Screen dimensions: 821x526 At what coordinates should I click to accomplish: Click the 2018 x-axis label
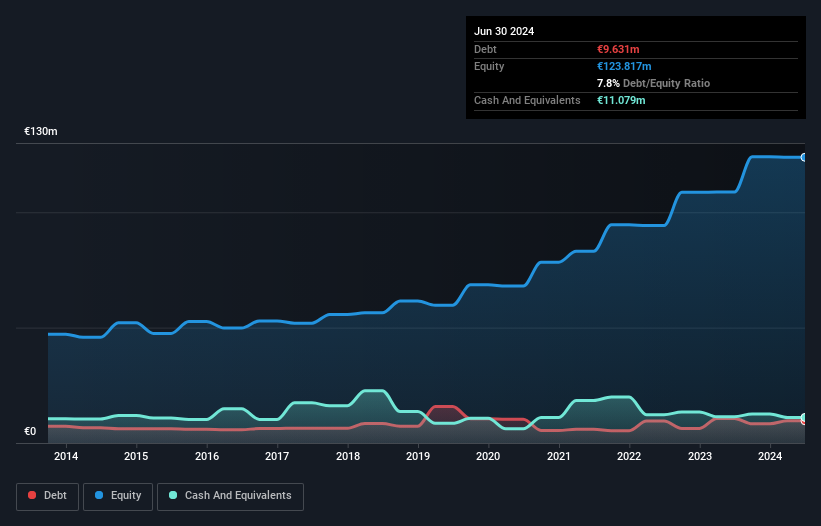pos(348,456)
